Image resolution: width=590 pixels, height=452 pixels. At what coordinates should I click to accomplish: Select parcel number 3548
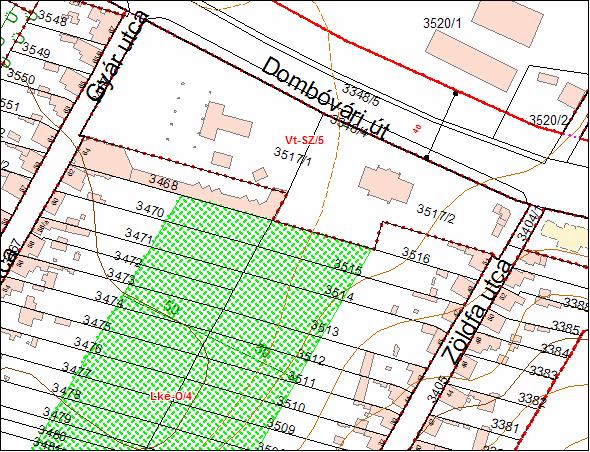pos(53,18)
